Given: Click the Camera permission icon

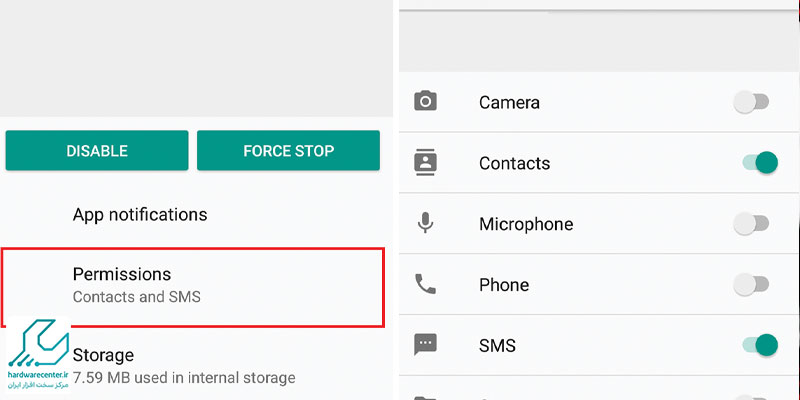Looking at the screenshot, I should (425, 102).
